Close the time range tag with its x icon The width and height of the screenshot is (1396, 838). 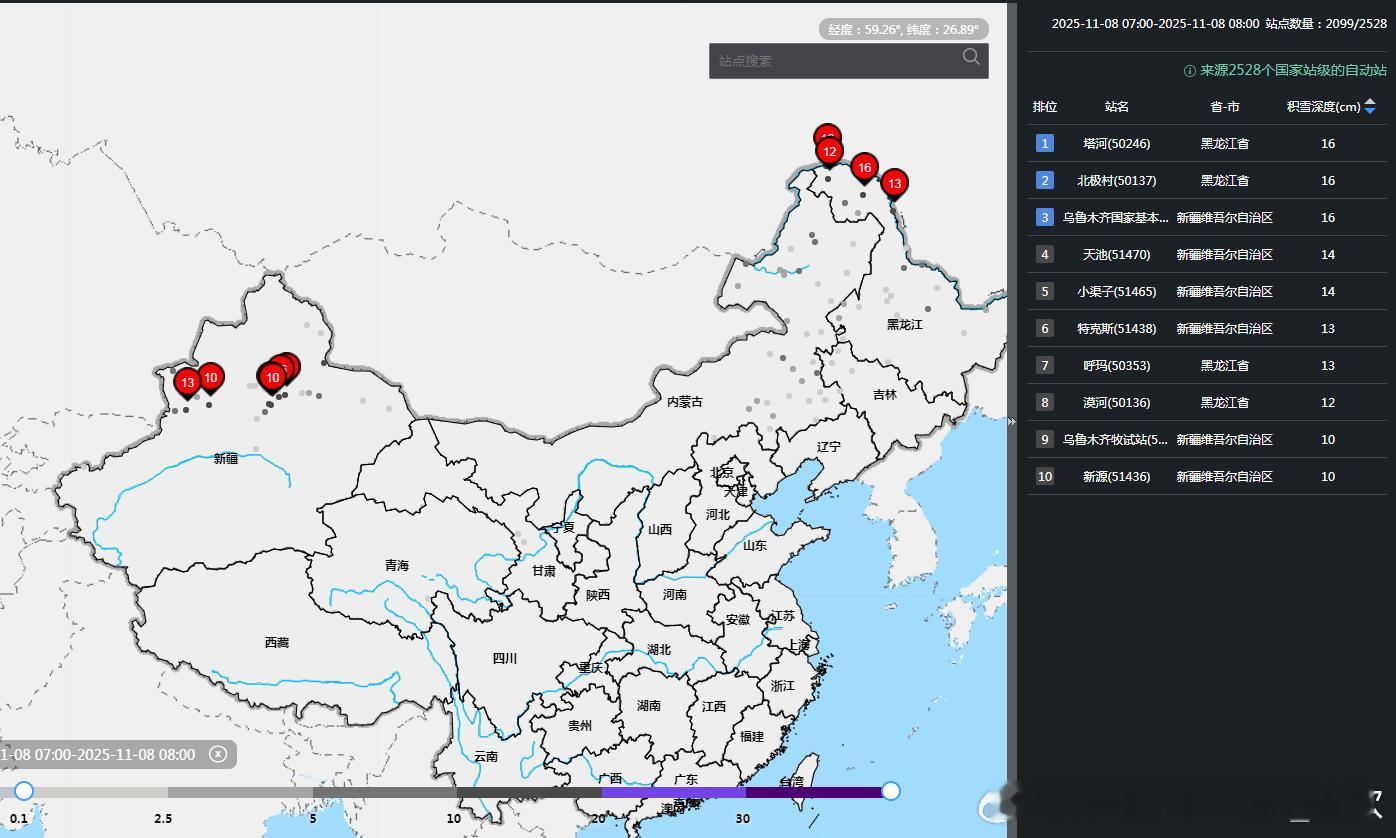(x=218, y=754)
